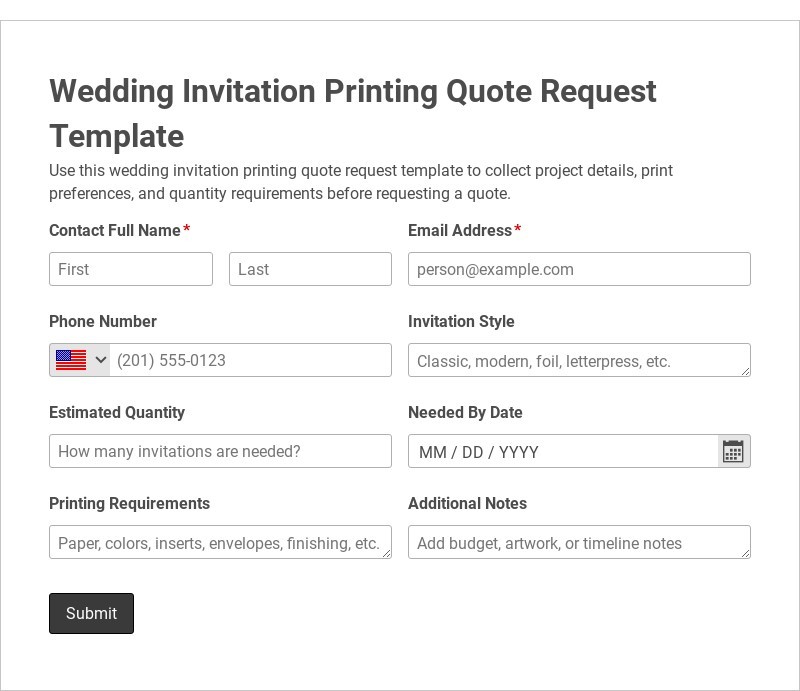
Task: Click the 'Needed By Date' label
Action: (465, 412)
